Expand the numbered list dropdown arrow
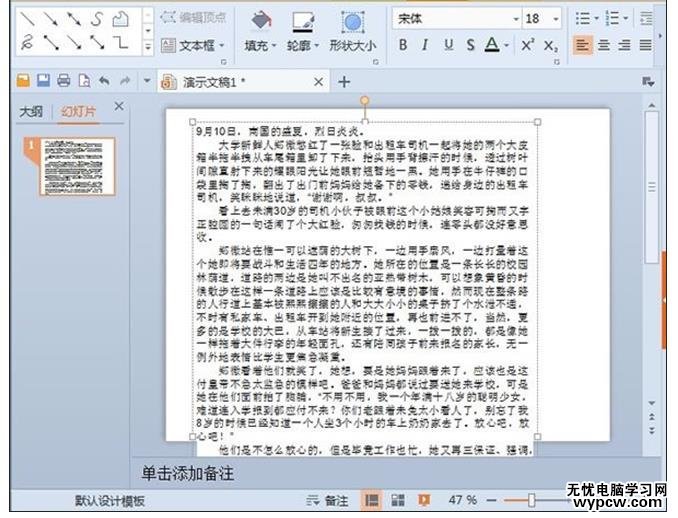Screen dimensions: 678x518 tap(626, 19)
